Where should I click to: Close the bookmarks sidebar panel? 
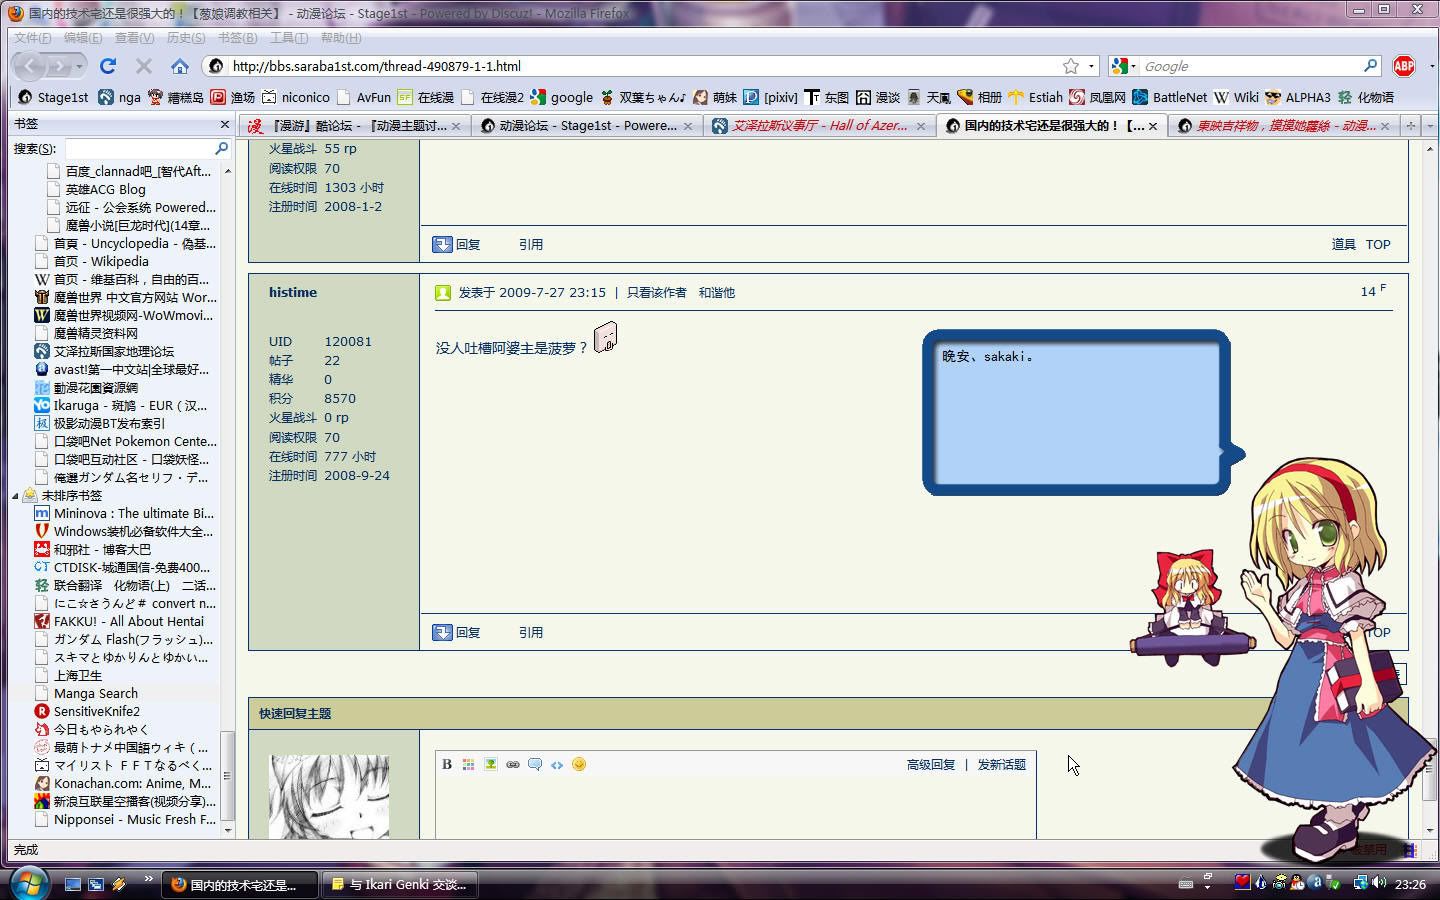(x=224, y=124)
